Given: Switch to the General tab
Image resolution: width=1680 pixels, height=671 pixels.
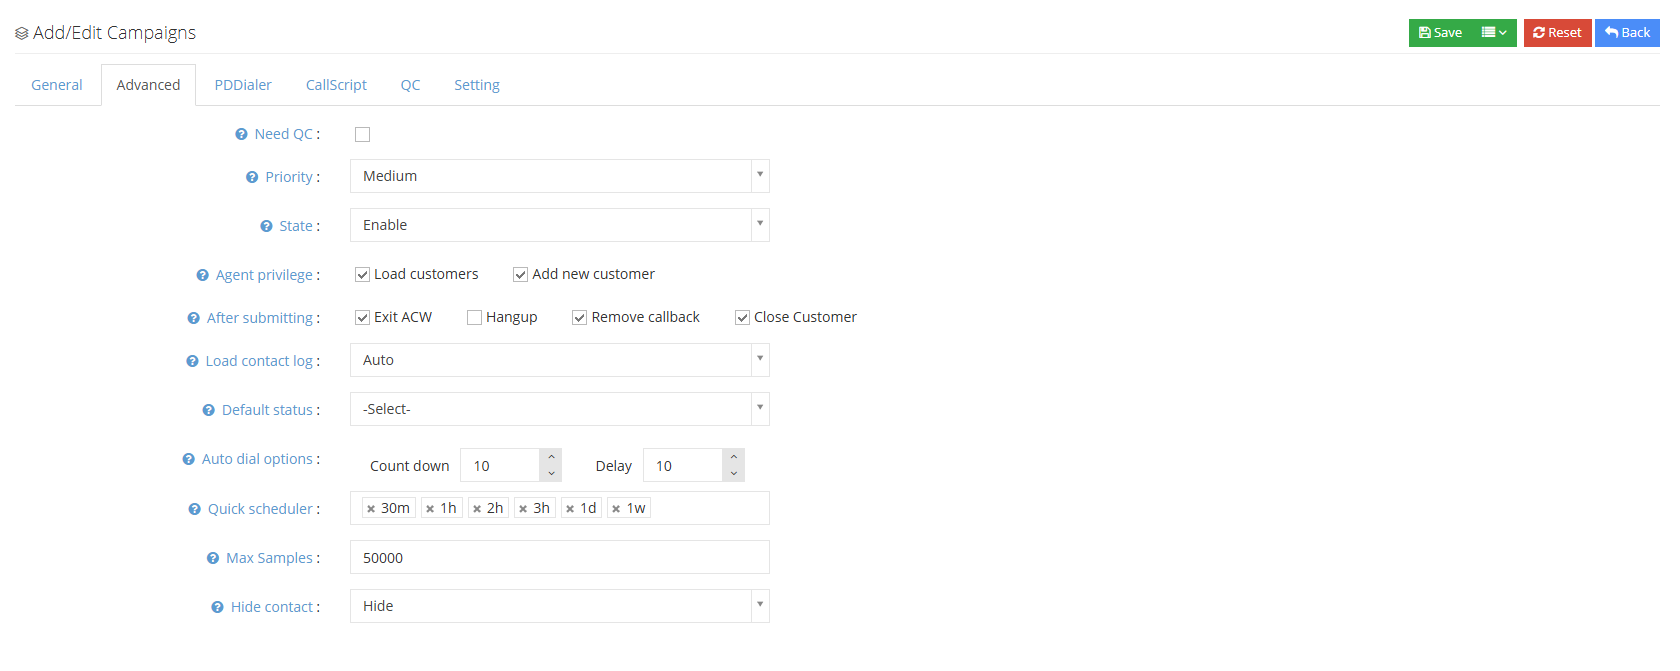Looking at the screenshot, I should (x=57, y=85).
